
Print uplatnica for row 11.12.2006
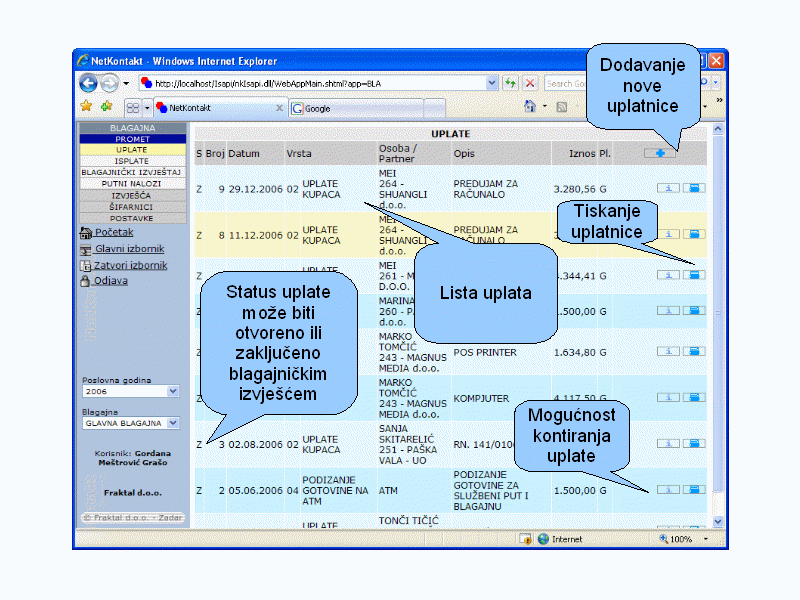tap(694, 234)
